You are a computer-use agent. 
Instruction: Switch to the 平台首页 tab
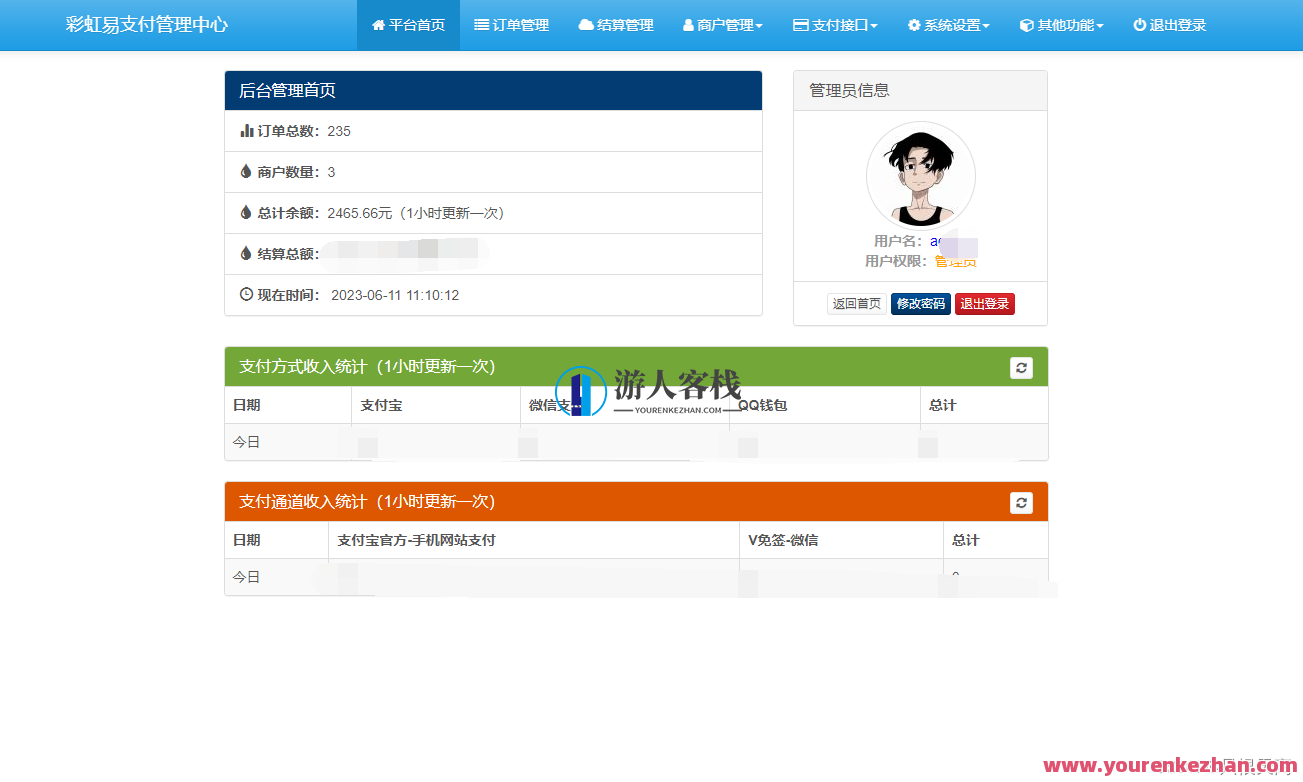(408, 25)
